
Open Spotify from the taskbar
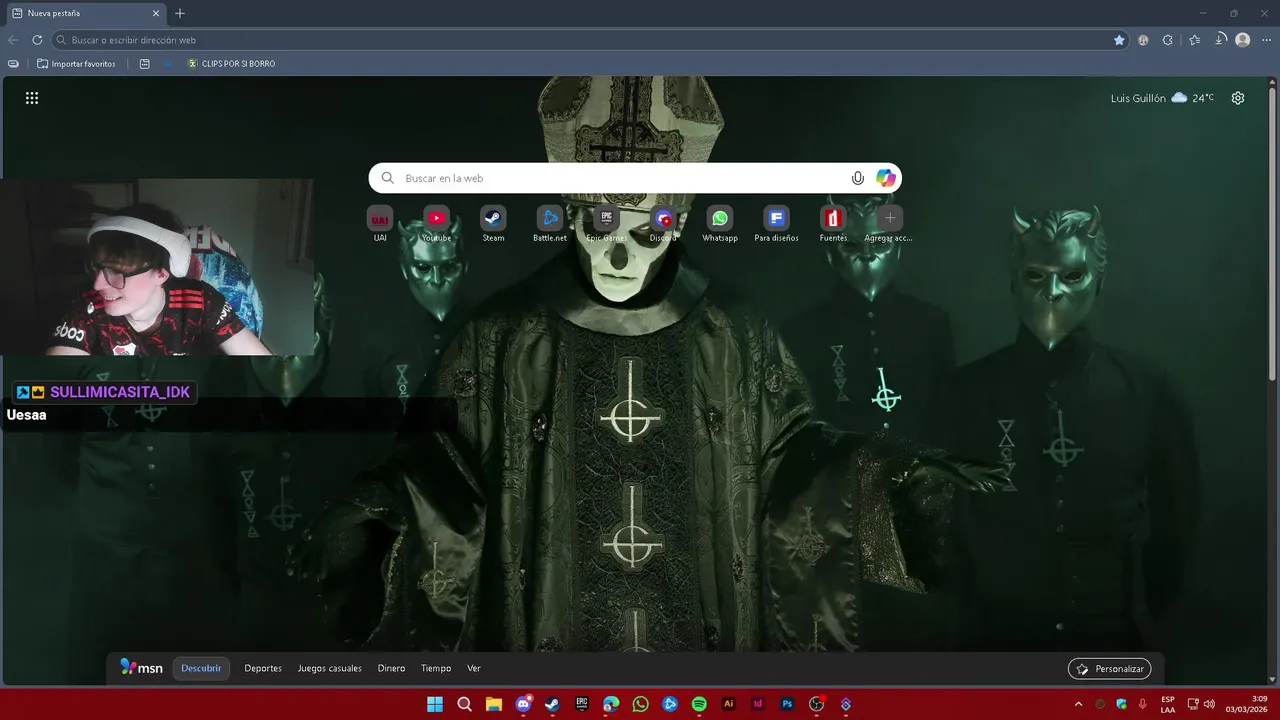click(699, 704)
